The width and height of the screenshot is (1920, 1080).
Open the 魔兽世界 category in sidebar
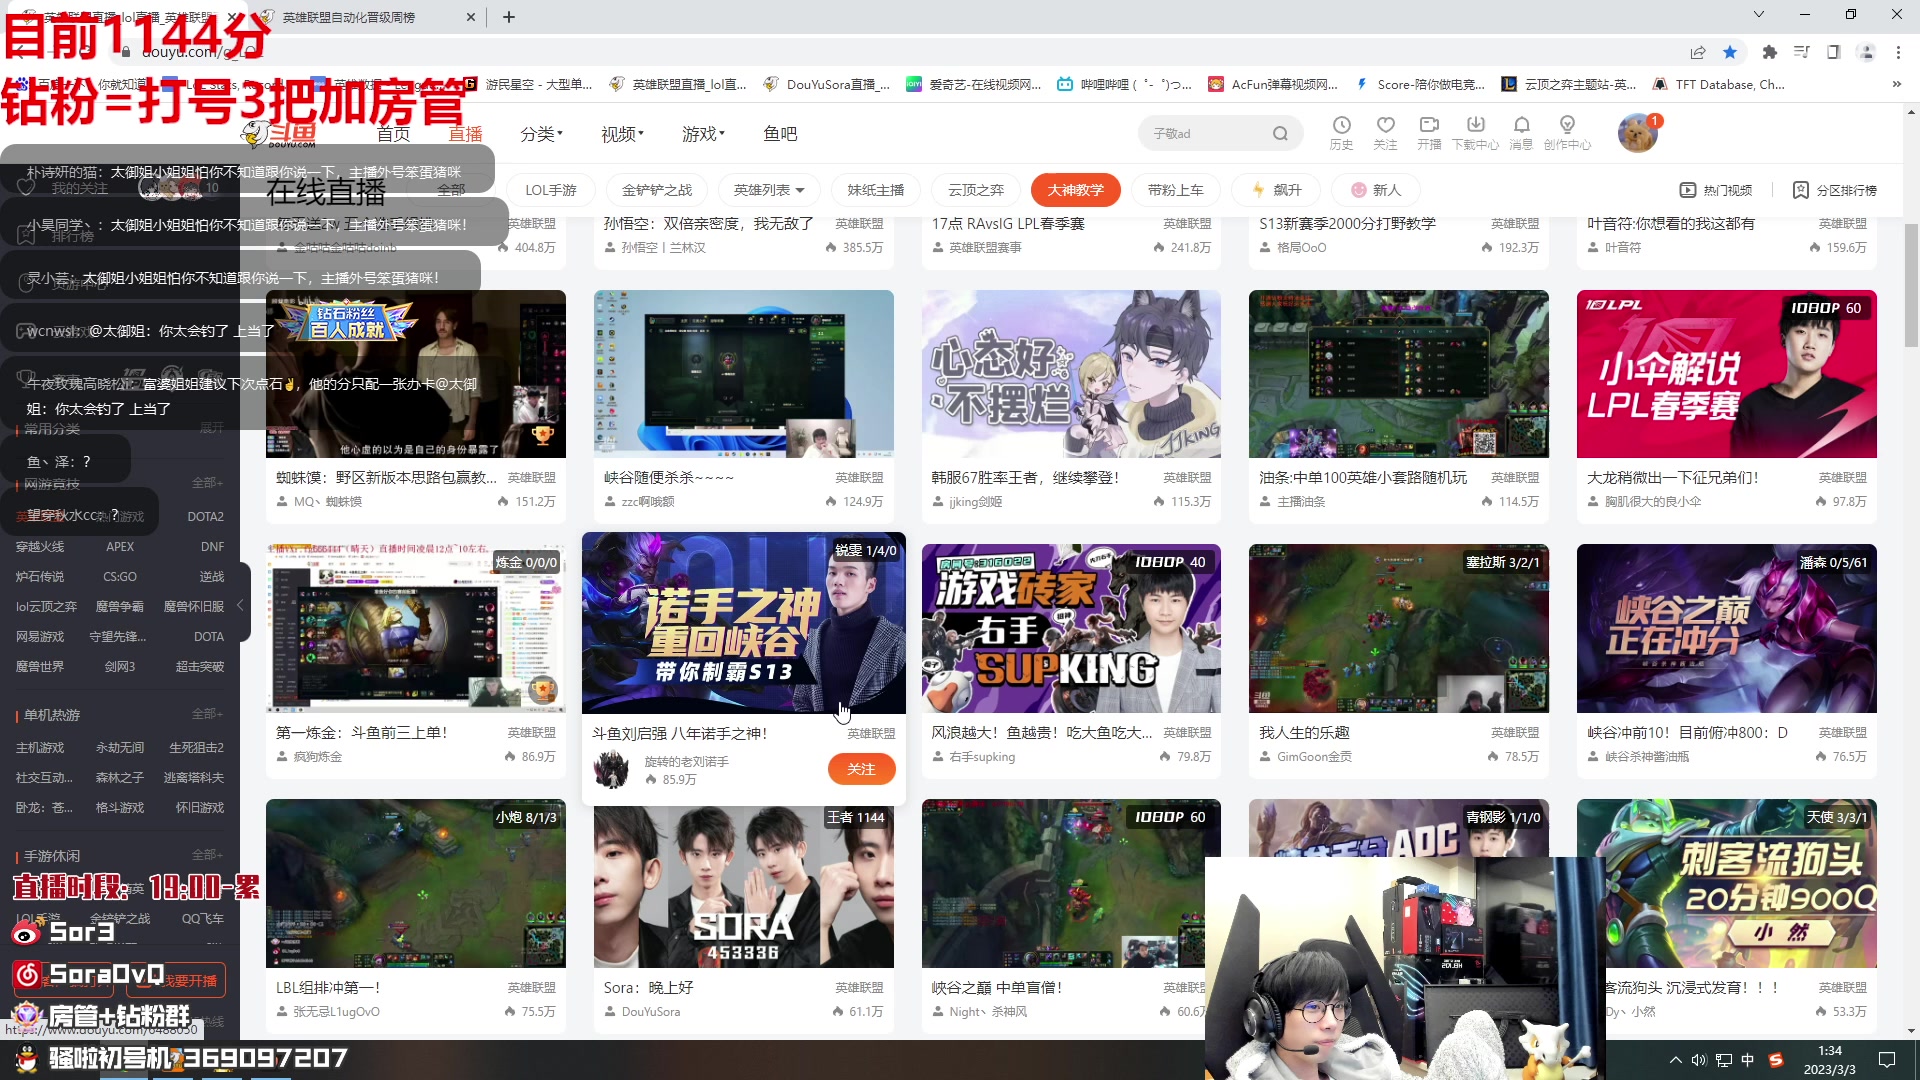pos(40,667)
